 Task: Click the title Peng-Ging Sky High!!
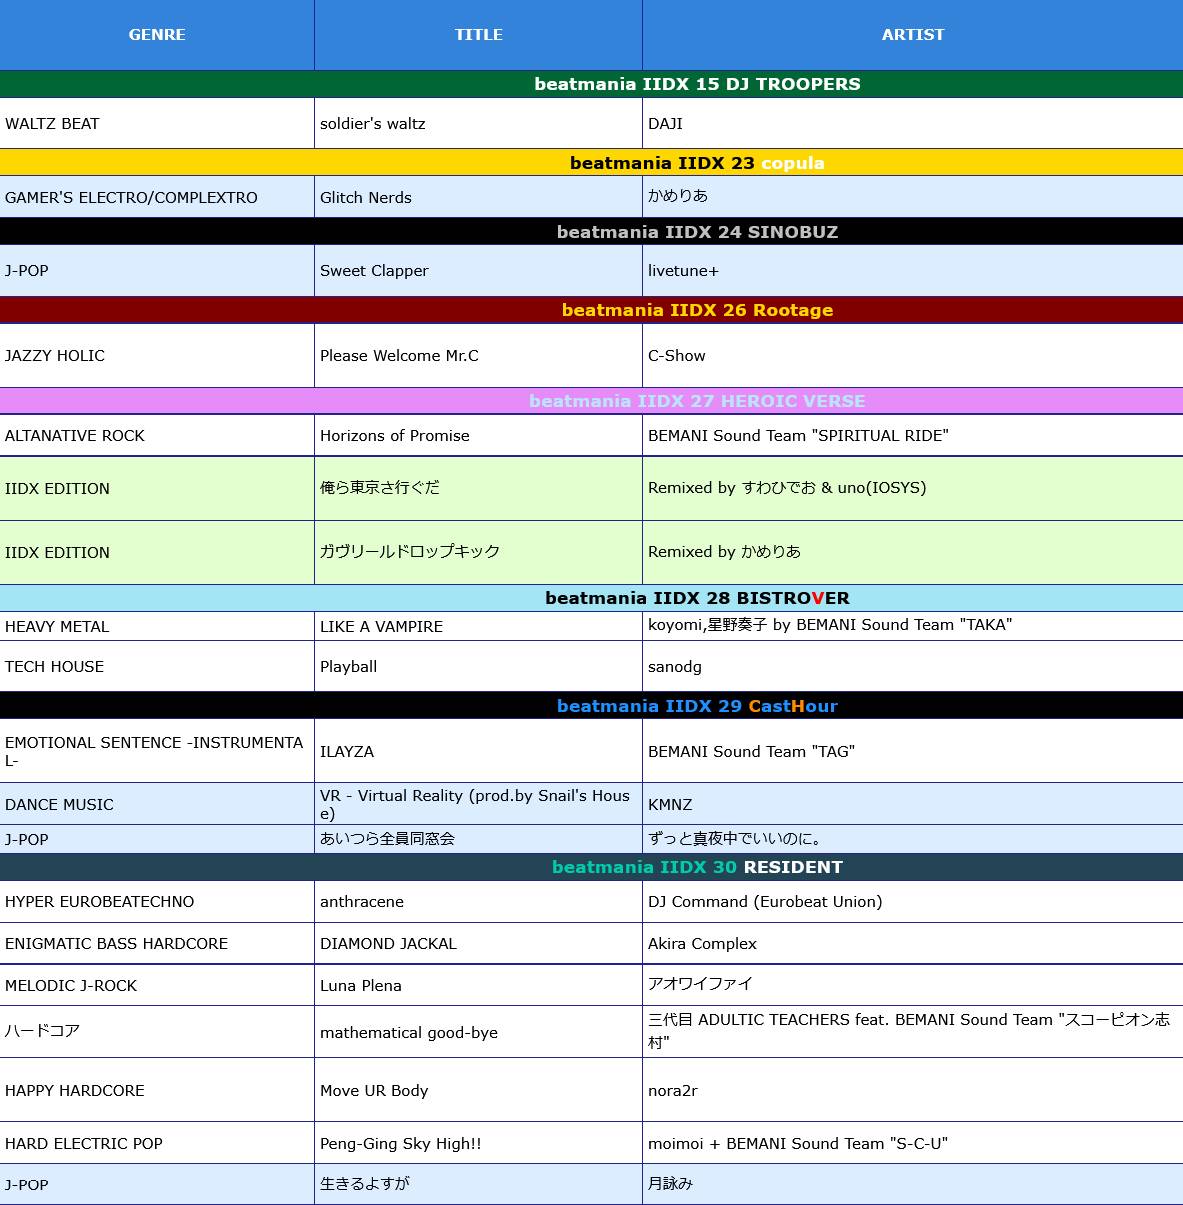[x=400, y=1144]
